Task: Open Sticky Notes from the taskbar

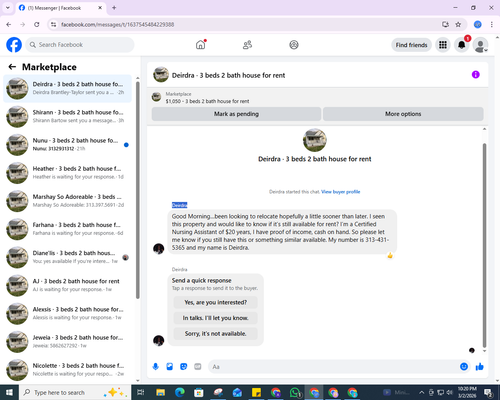Action: pos(257,392)
